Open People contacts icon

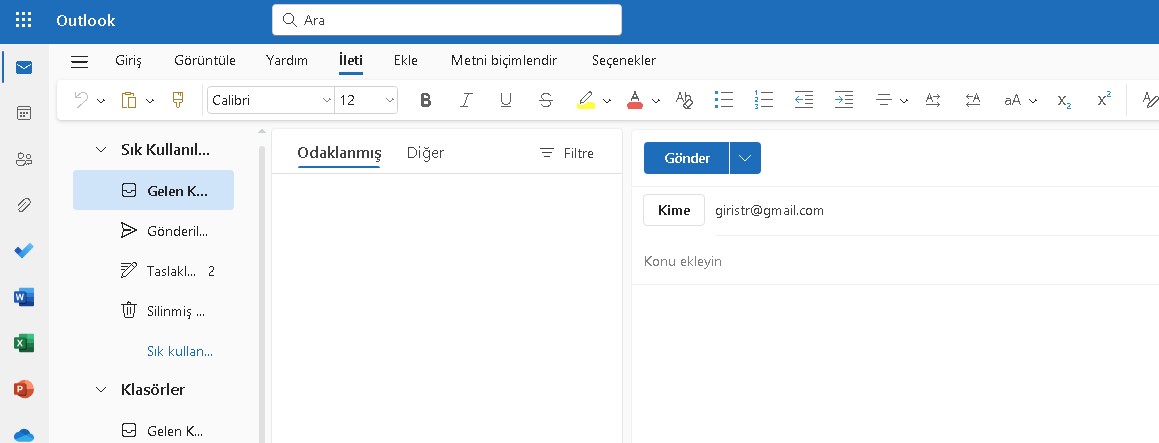pyautogui.click(x=24, y=159)
